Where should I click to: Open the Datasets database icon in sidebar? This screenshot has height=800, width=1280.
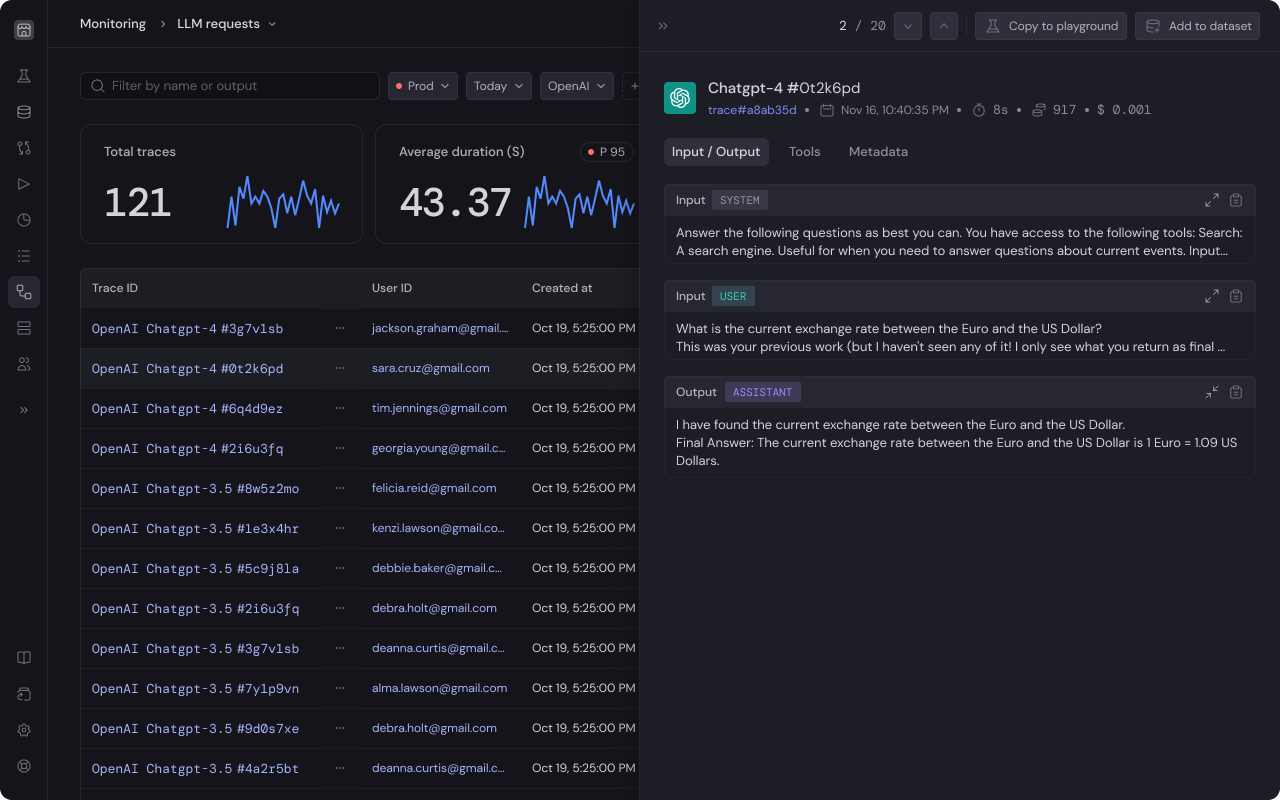coord(24,112)
